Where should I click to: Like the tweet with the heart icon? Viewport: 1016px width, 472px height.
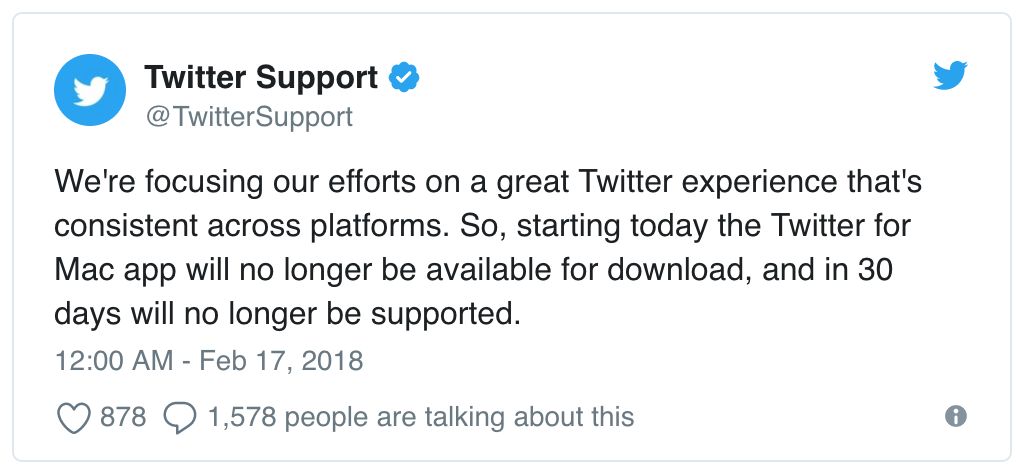coord(73,417)
